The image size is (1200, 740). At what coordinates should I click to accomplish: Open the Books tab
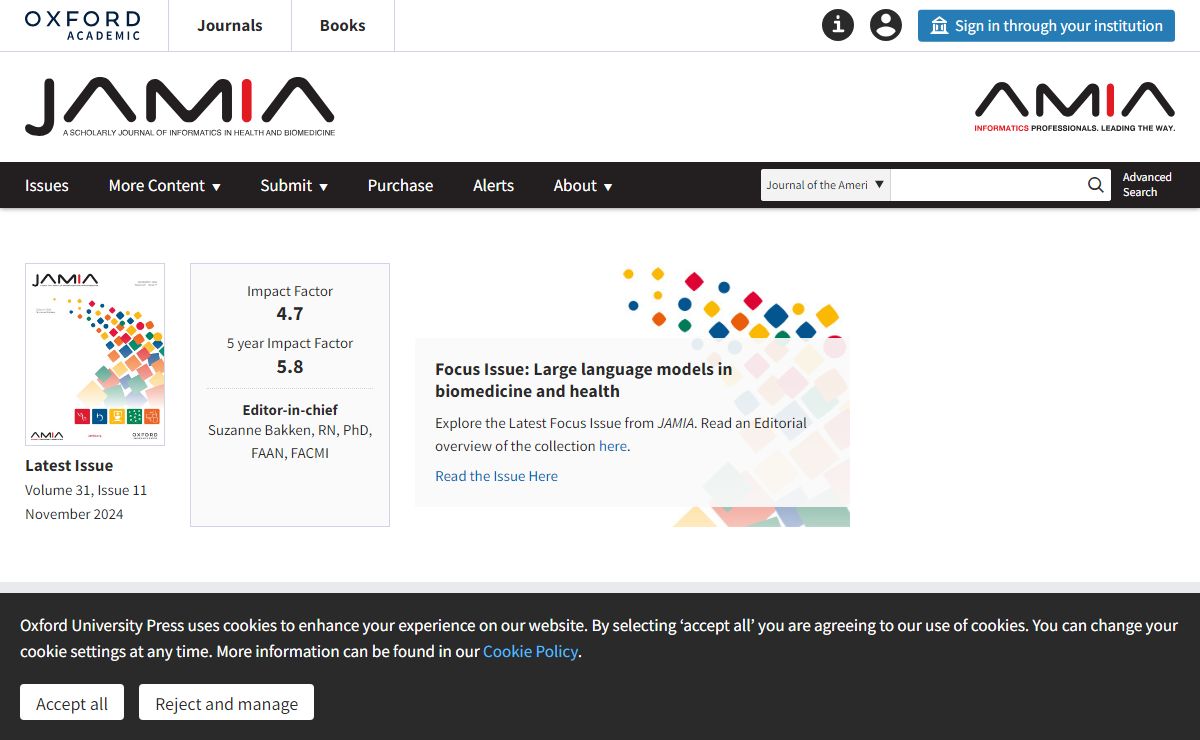point(343,26)
